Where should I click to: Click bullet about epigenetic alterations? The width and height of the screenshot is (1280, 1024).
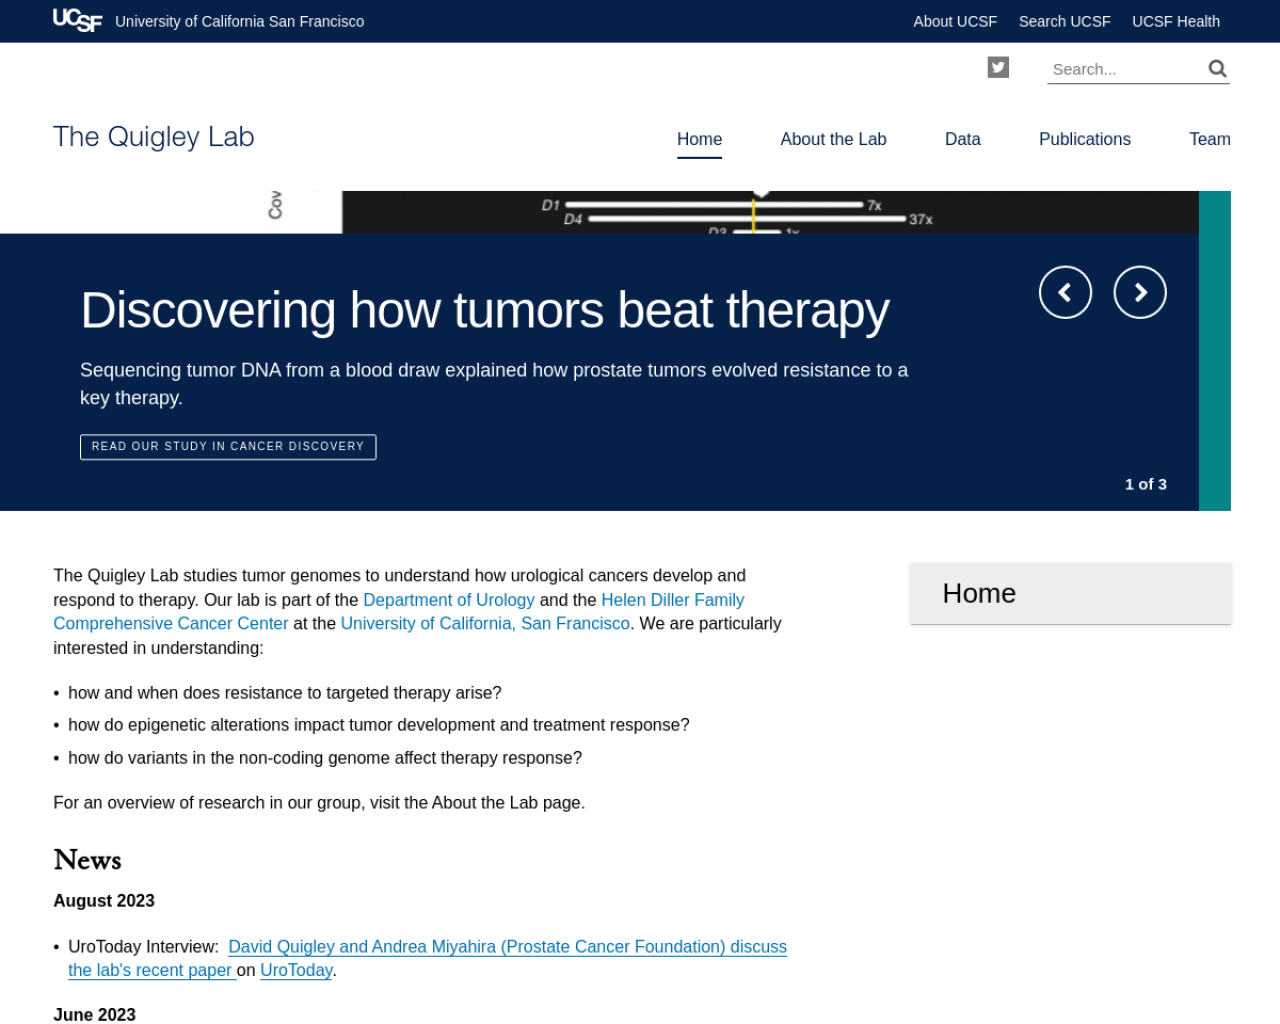378,725
